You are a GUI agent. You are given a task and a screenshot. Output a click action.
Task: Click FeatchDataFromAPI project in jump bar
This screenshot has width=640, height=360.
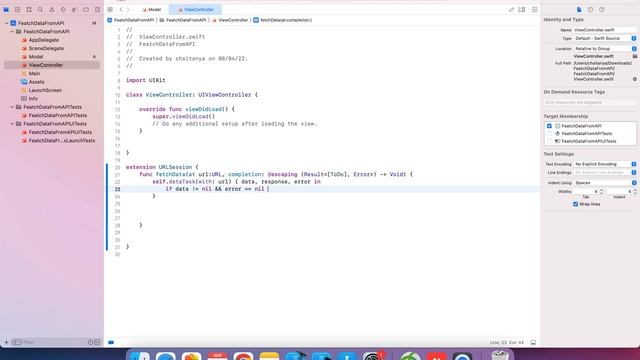coord(131,20)
